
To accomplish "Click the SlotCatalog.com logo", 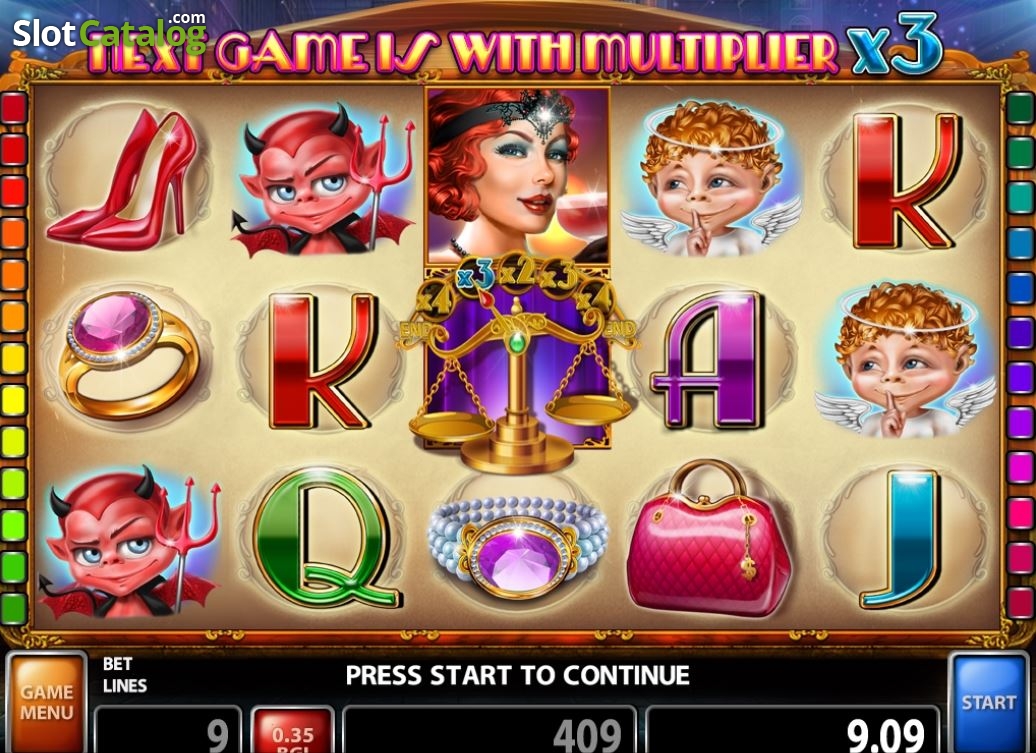I will click(110, 32).
